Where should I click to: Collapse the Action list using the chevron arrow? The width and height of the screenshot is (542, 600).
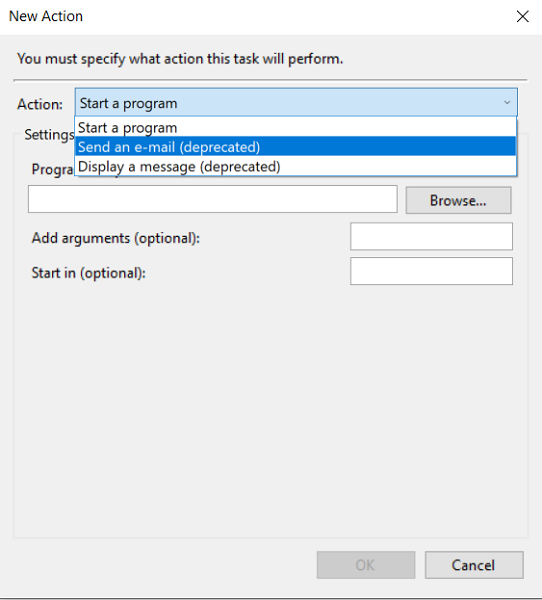(x=507, y=103)
